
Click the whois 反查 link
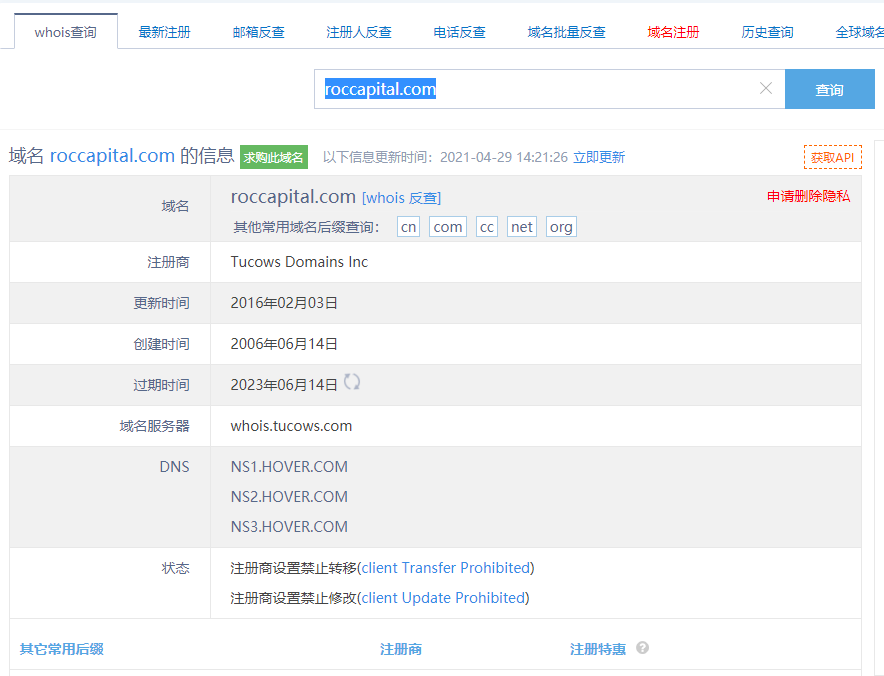pyautogui.click(x=401, y=198)
